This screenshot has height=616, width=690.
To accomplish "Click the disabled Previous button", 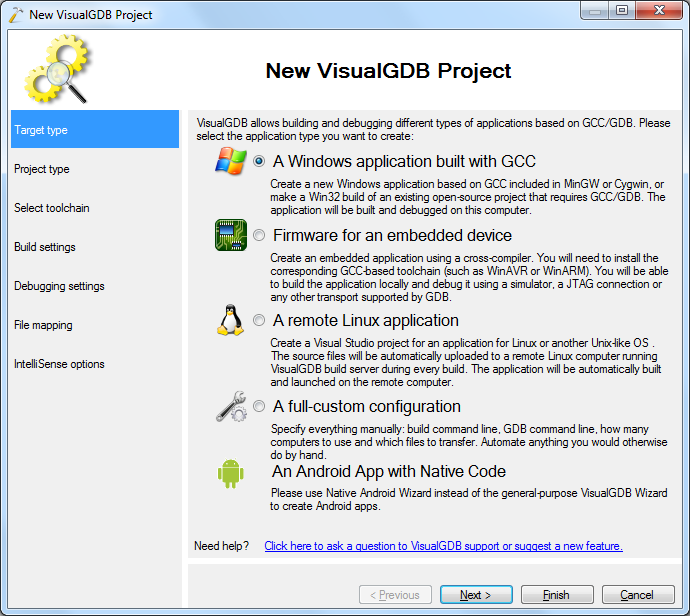I will pyautogui.click(x=395, y=595).
